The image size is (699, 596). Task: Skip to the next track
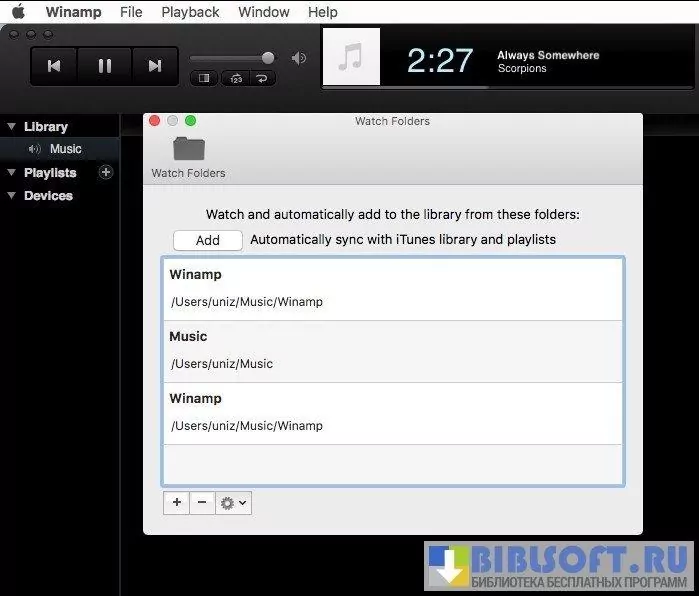tap(154, 66)
